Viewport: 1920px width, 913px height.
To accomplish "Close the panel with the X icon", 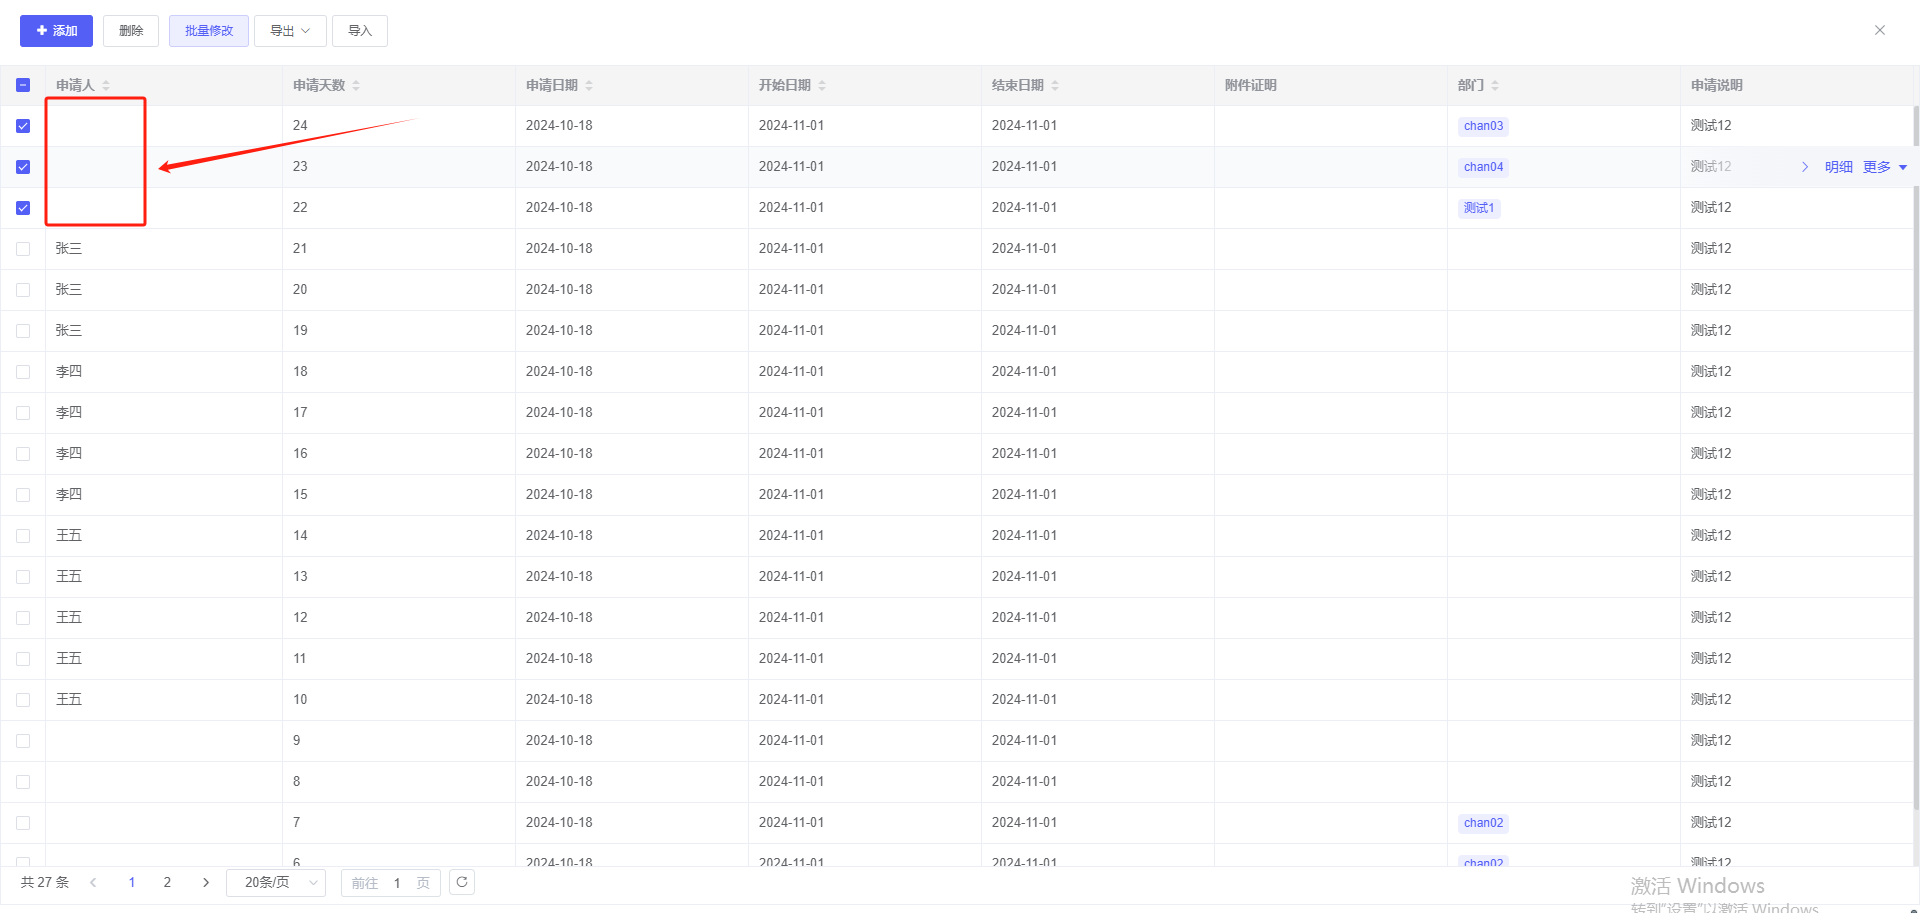I will coord(1879,30).
